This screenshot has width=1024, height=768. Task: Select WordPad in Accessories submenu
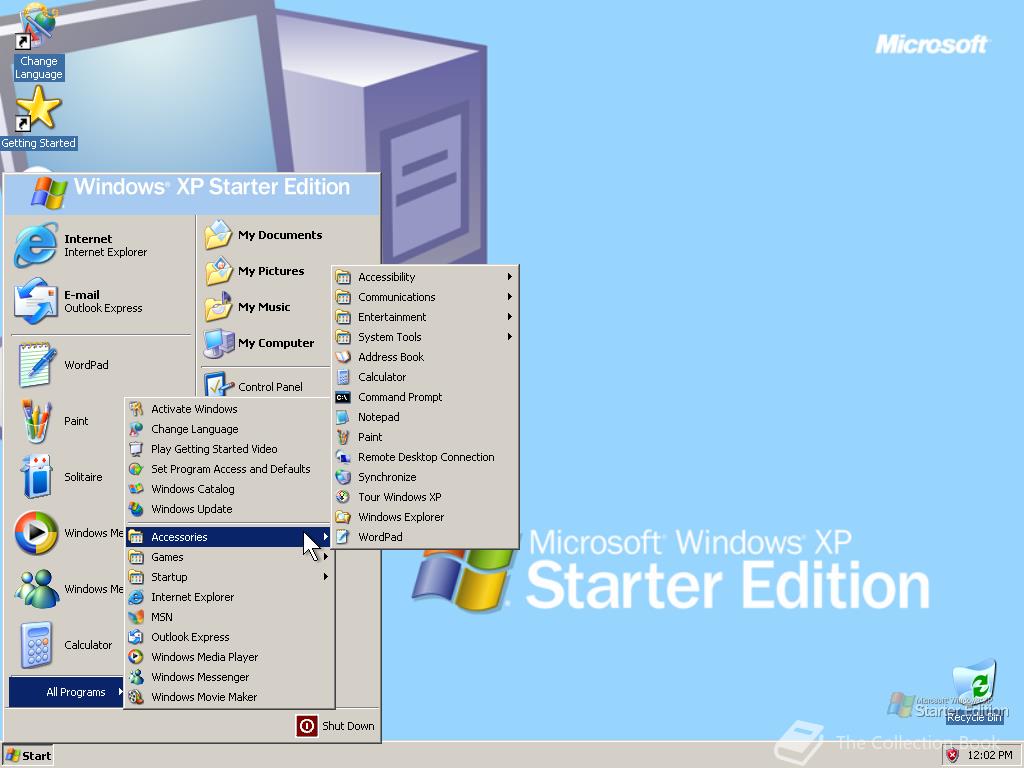(425, 537)
